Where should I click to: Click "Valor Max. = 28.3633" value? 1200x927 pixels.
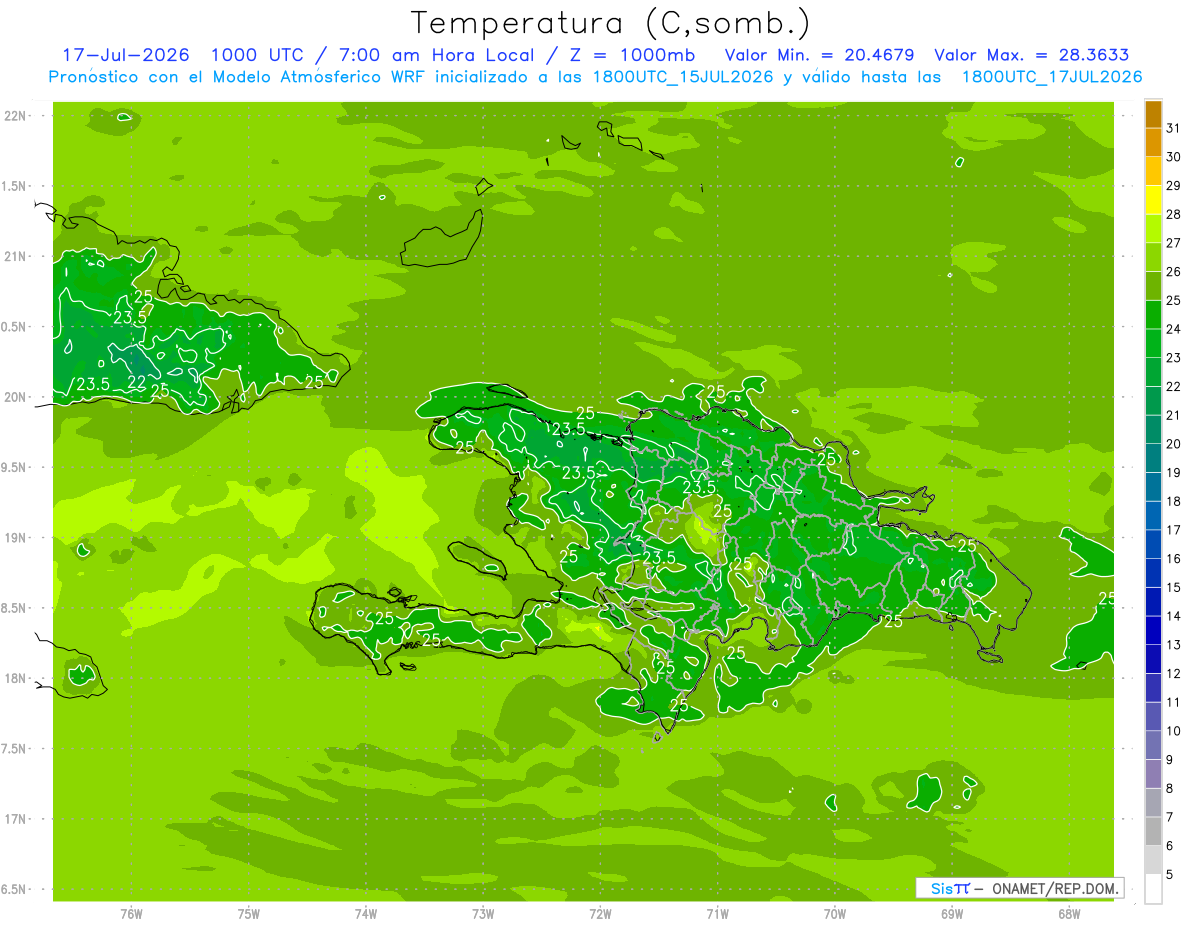(1032, 55)
